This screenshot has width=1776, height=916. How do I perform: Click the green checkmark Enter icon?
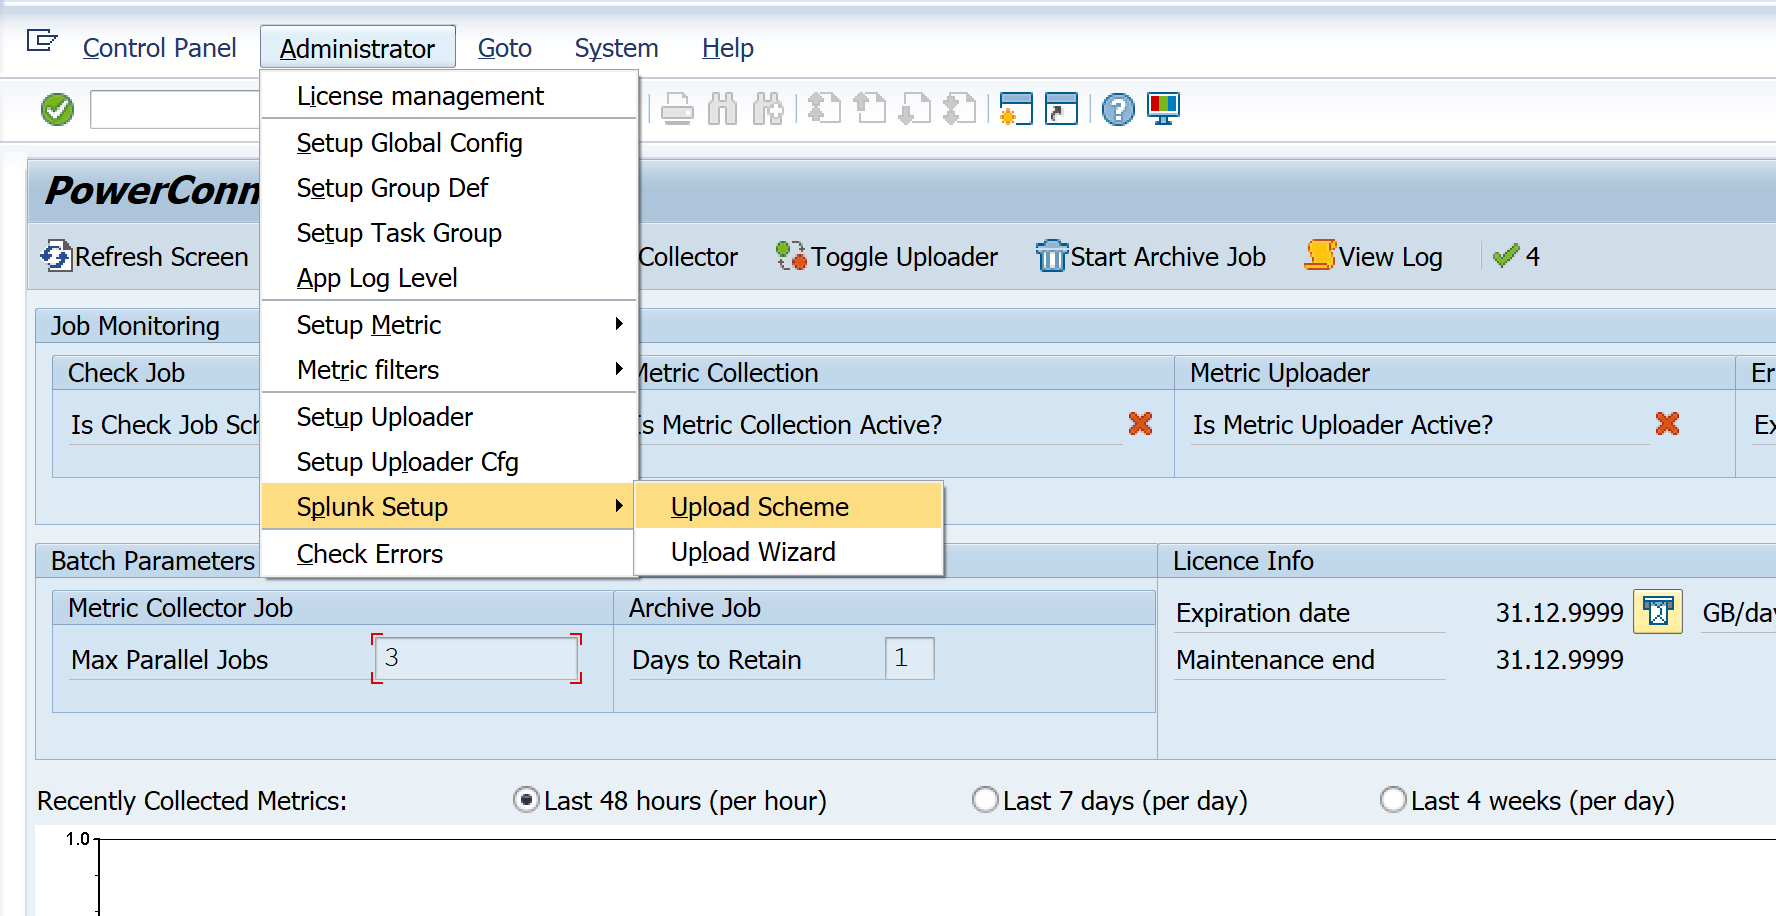(57, 109)
